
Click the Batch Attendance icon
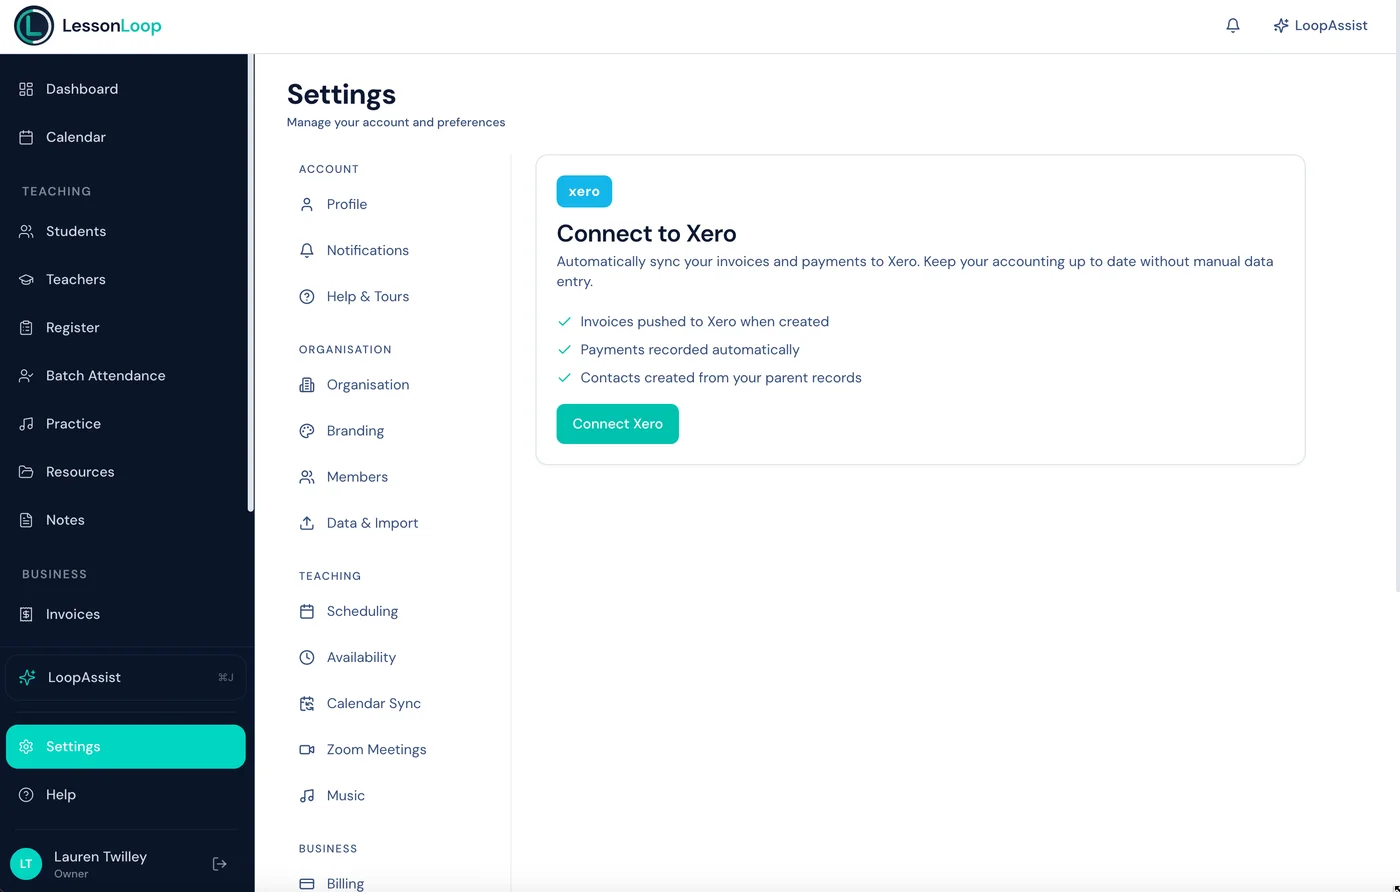(25, 375)
